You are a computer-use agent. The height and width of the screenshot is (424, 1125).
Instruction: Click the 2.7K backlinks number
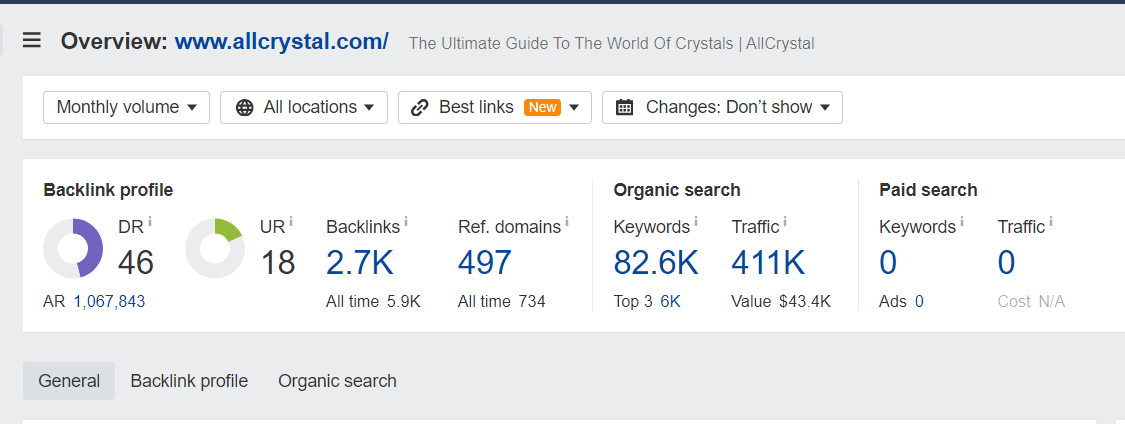359,263
